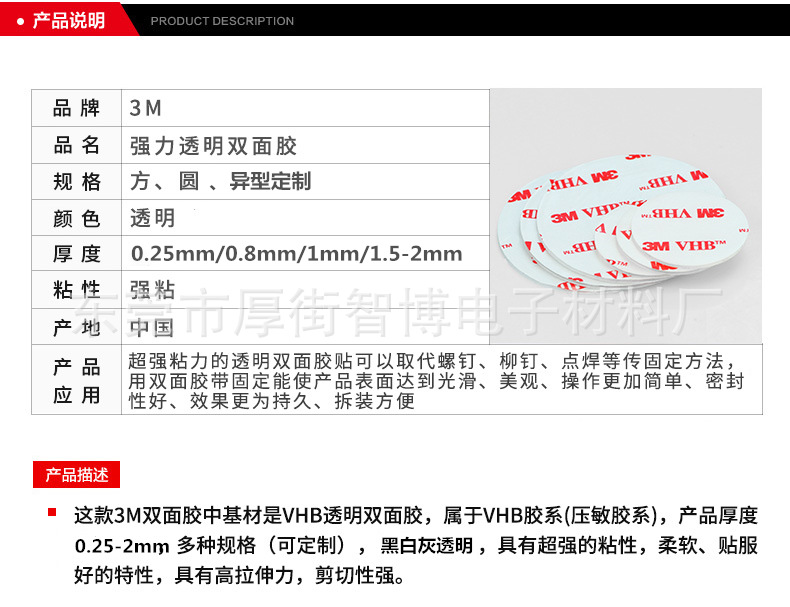Click the red 产品说明 header label
This screenshot has width=790, height=607.
[68, 21]
